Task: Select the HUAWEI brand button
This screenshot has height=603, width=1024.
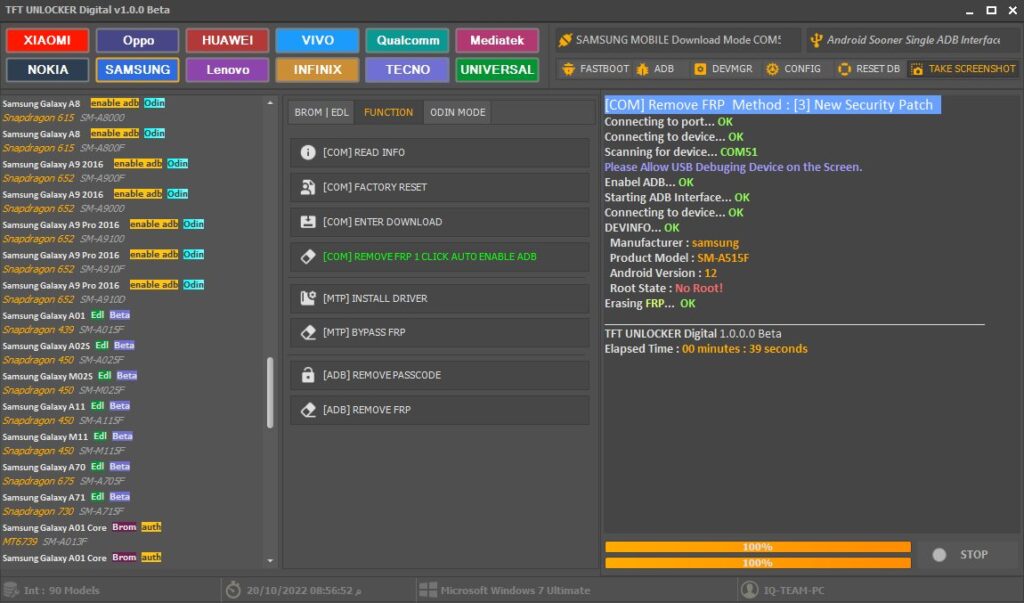Action: click(227, 40)
